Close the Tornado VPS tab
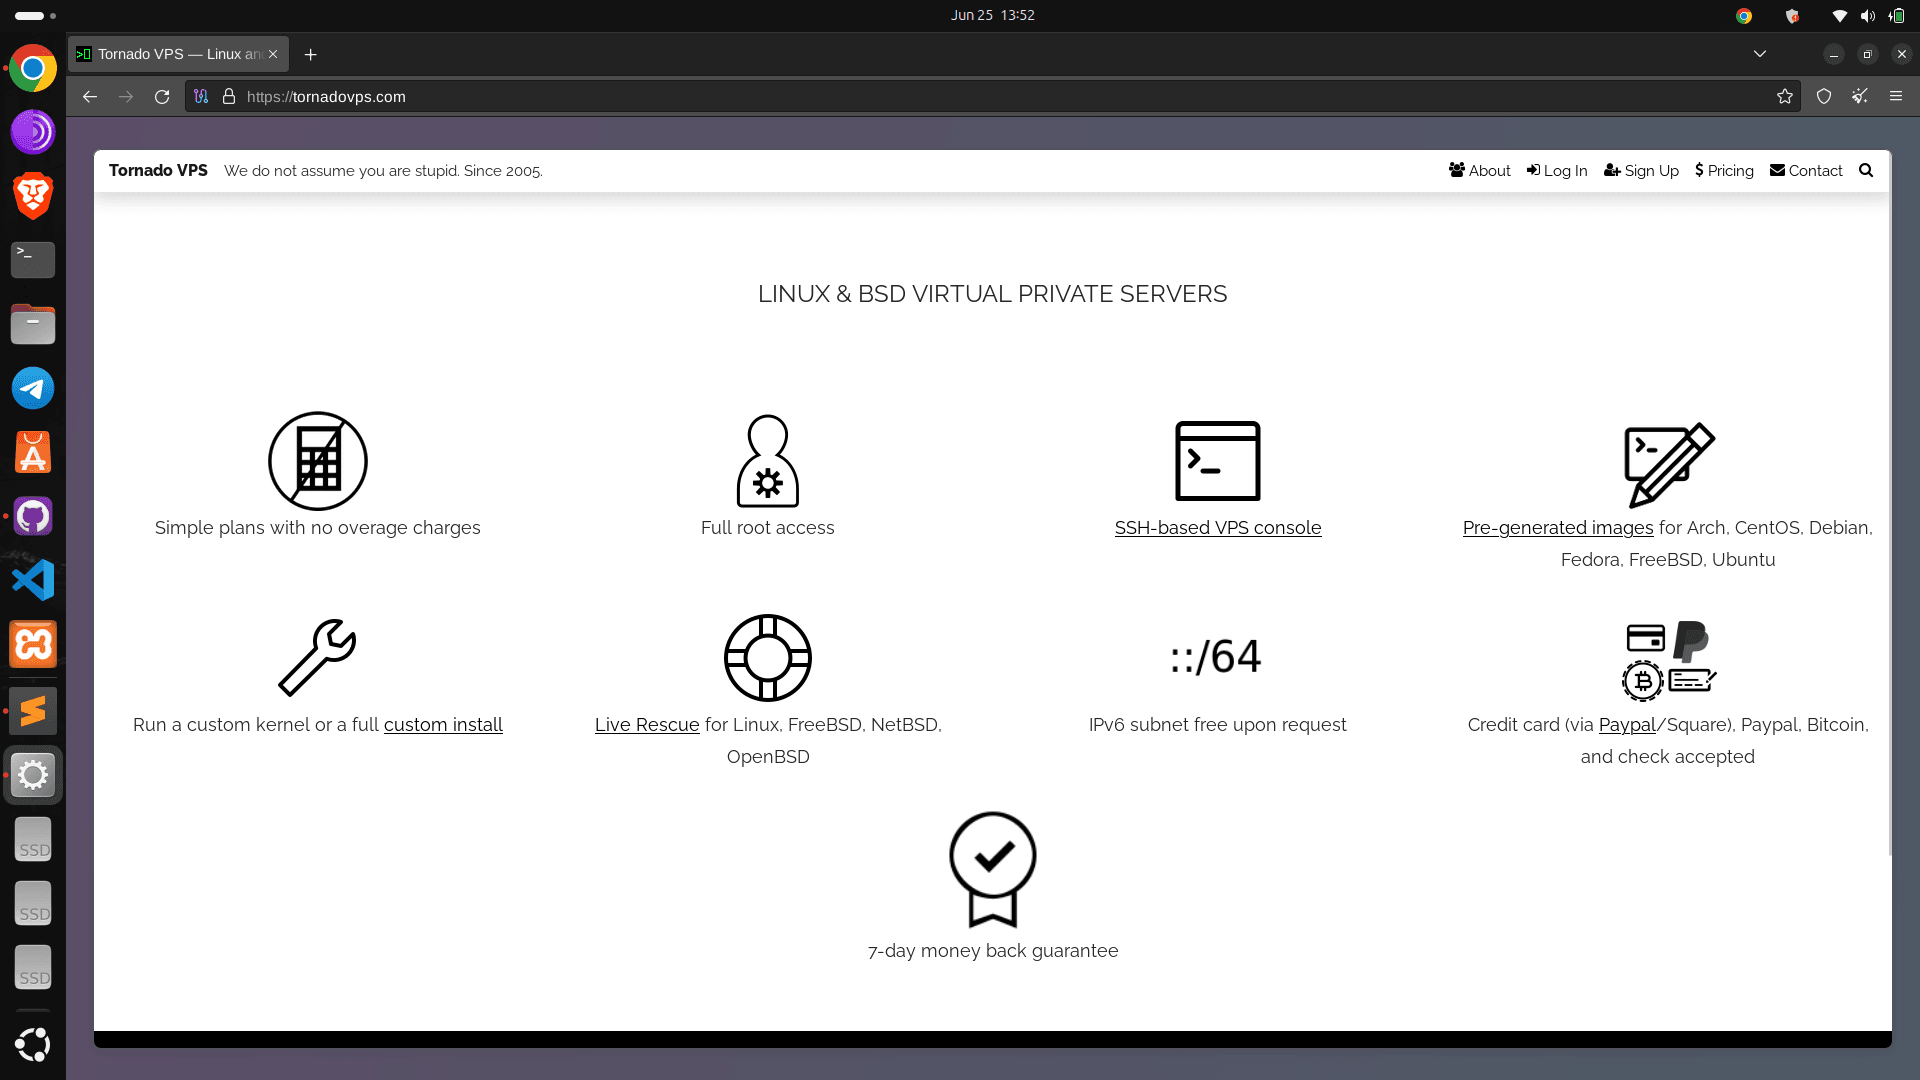This screenshot has width=1920, height=1080. point(273,54)
